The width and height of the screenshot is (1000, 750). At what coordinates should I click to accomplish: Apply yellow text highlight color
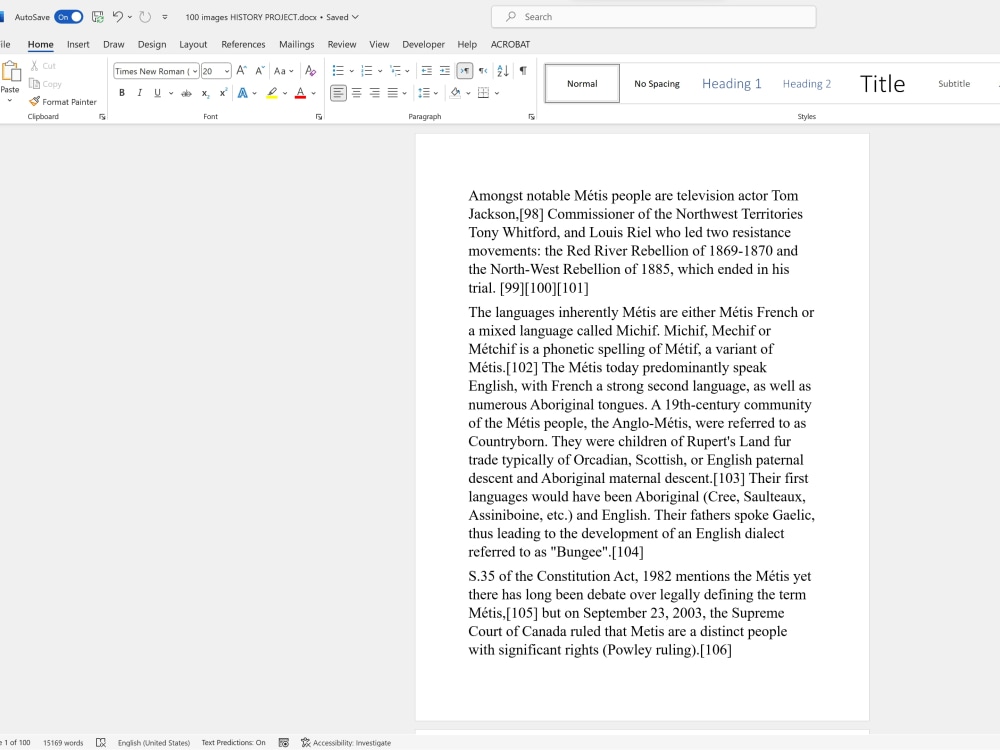pos(272,93)
